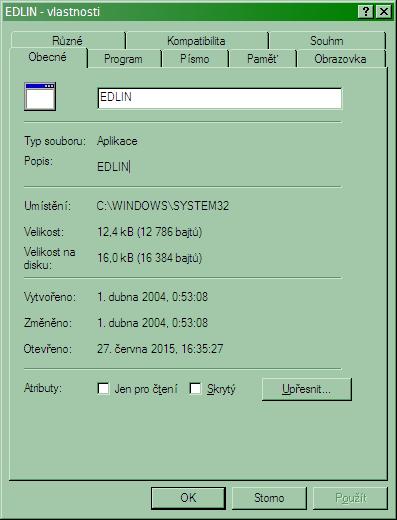Screen dimensions: 397x520
Task: Click the size 12,4 kB (12 786 bajtů)
Action: pos(150,232)
